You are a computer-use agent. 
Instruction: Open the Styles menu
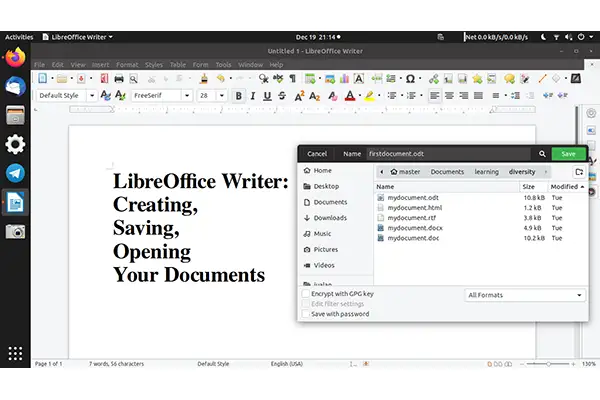154,65
